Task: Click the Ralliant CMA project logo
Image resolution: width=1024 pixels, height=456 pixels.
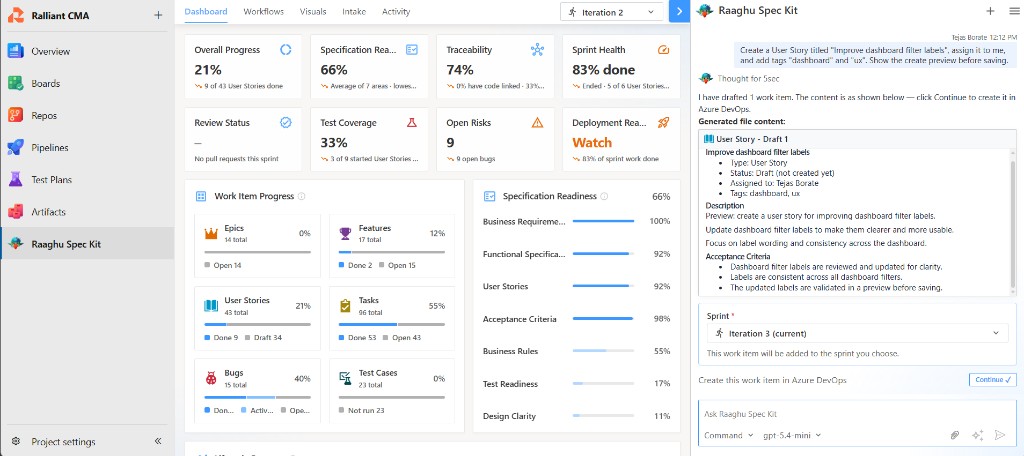Action: [16, 15]
